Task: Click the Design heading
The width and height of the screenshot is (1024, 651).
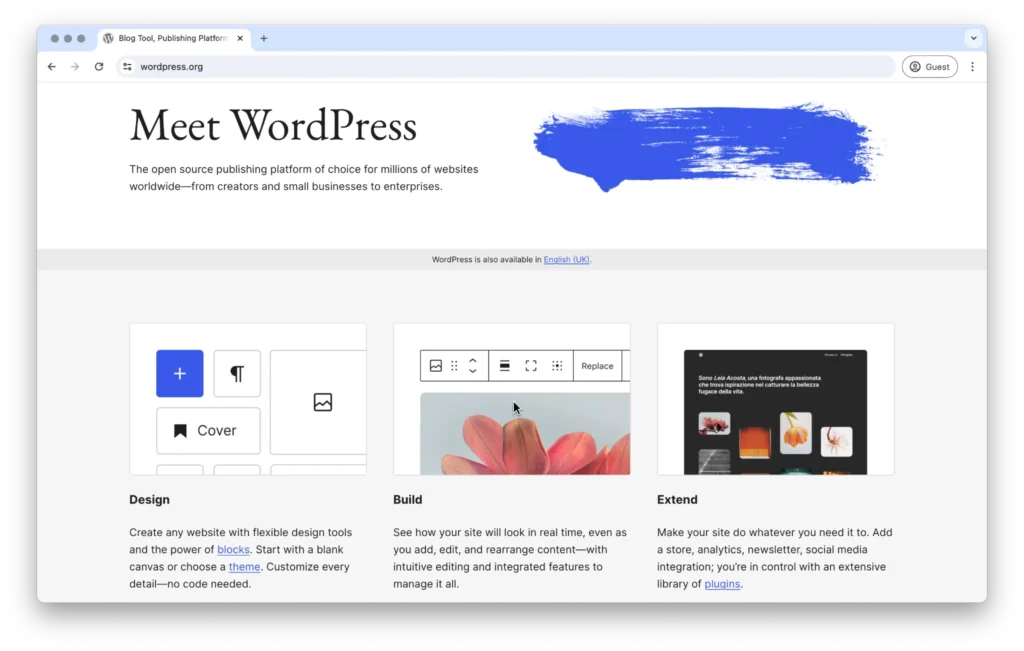Action: tap(150, 500)
